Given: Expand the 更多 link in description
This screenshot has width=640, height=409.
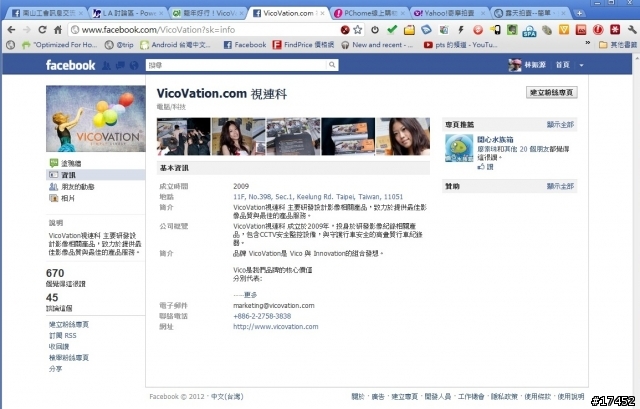Looking at the screenshot, I should (251, 295).
